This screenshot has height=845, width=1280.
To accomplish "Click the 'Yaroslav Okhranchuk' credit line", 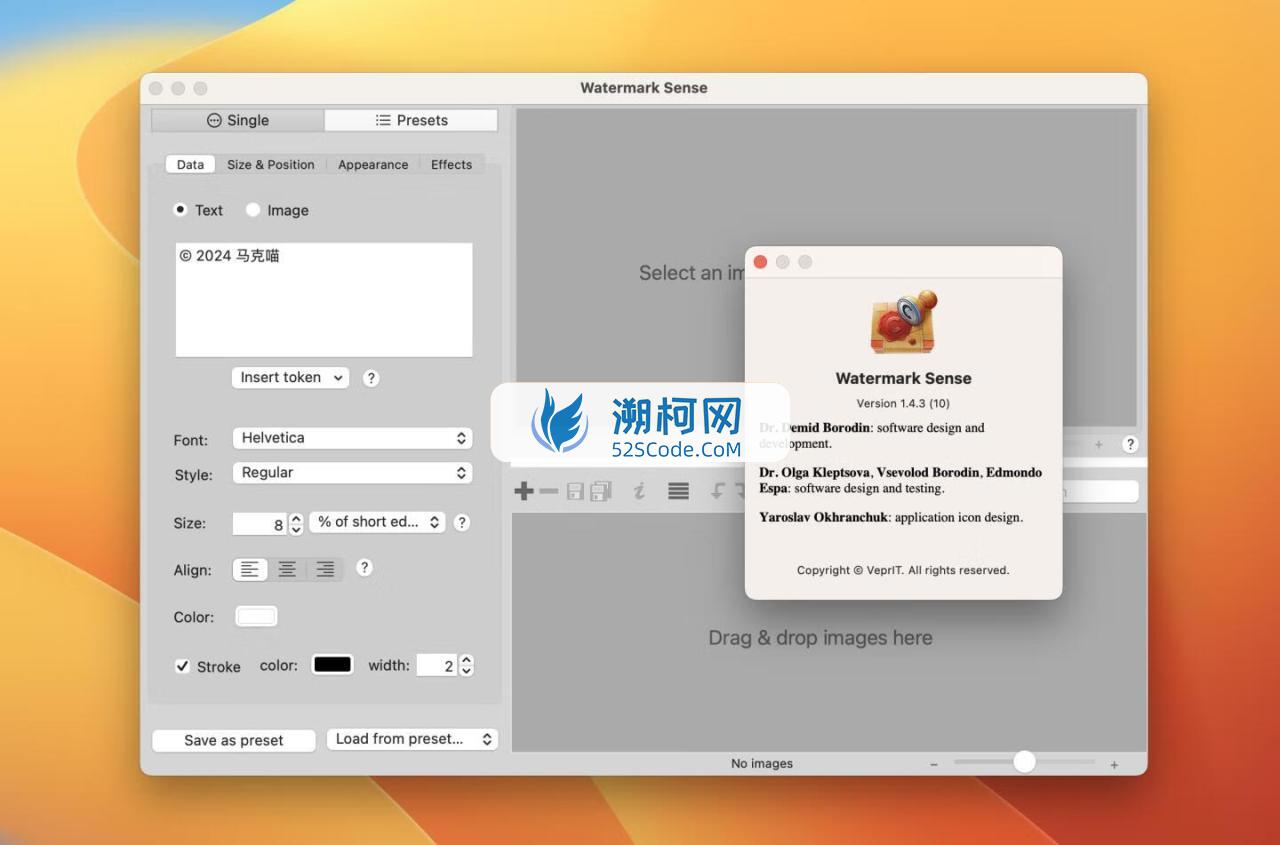I will 891,518.
